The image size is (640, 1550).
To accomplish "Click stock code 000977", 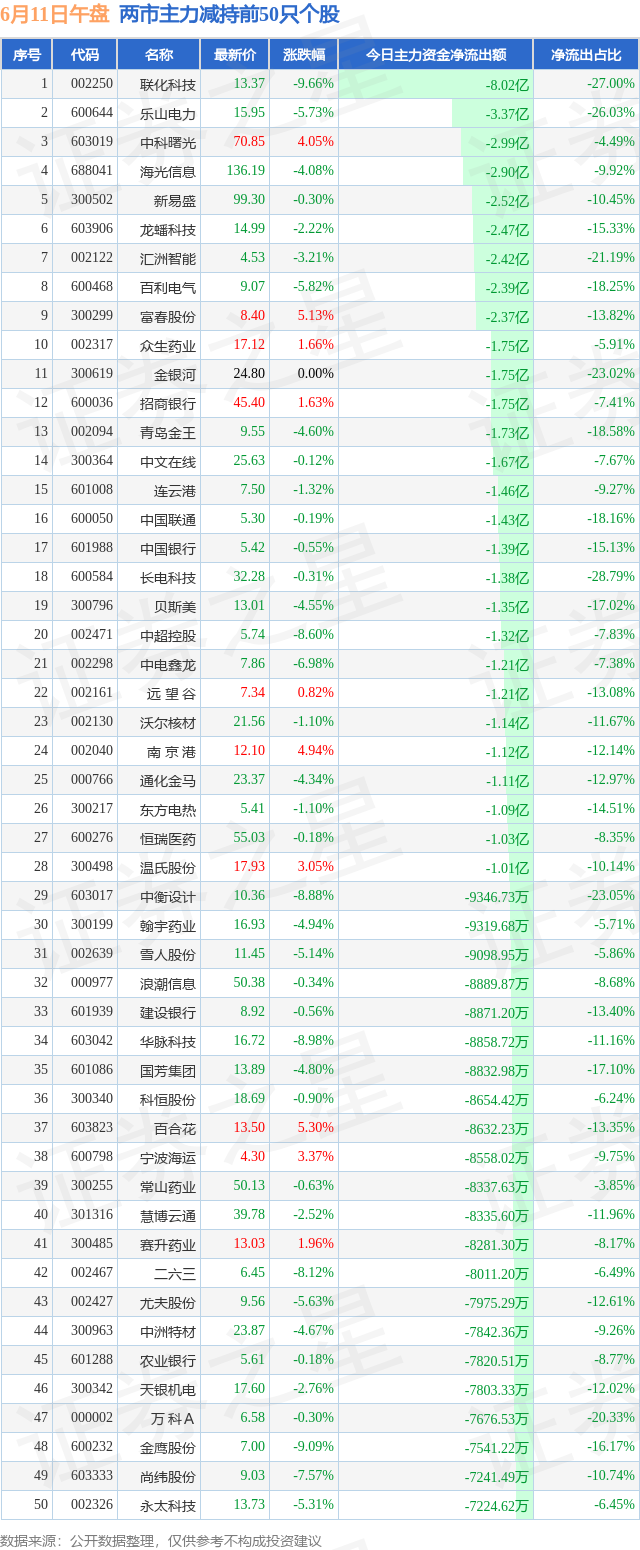I will (91, 983).
